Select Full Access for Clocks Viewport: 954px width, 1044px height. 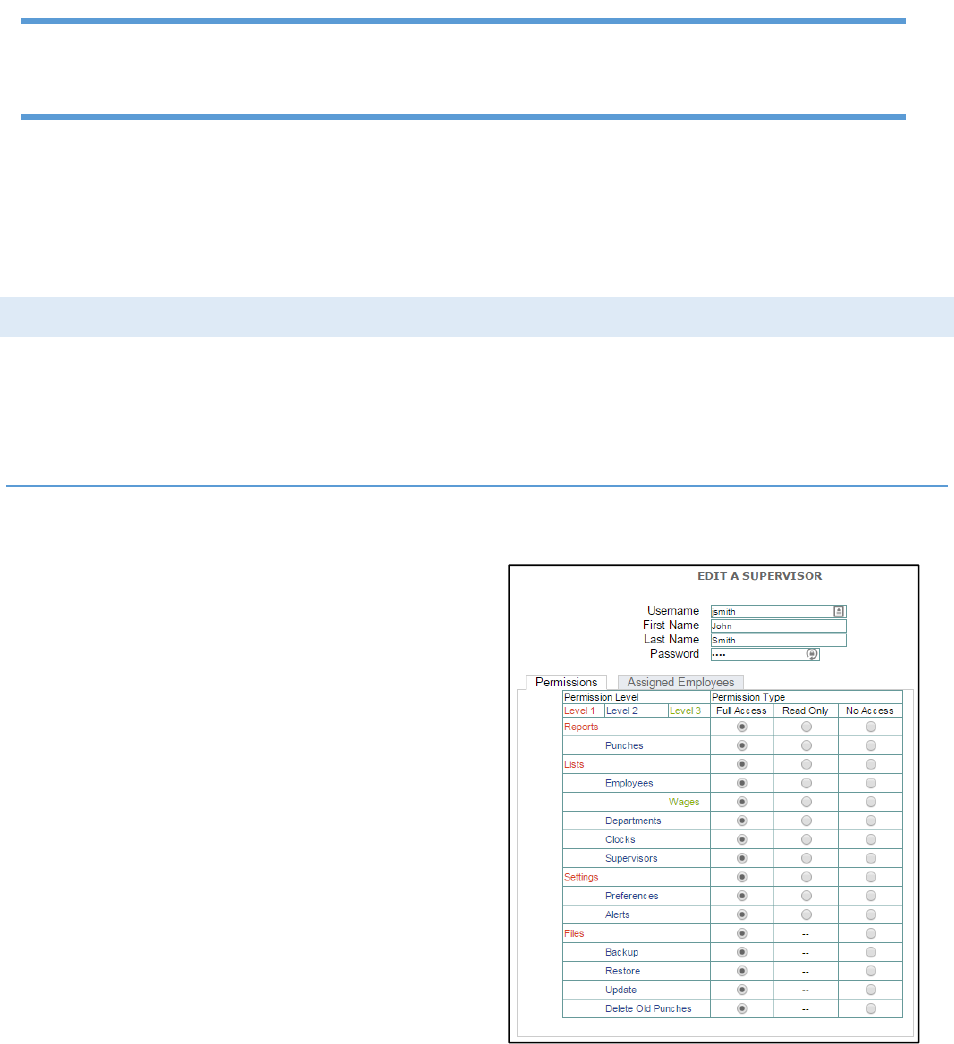click(742, 840)
